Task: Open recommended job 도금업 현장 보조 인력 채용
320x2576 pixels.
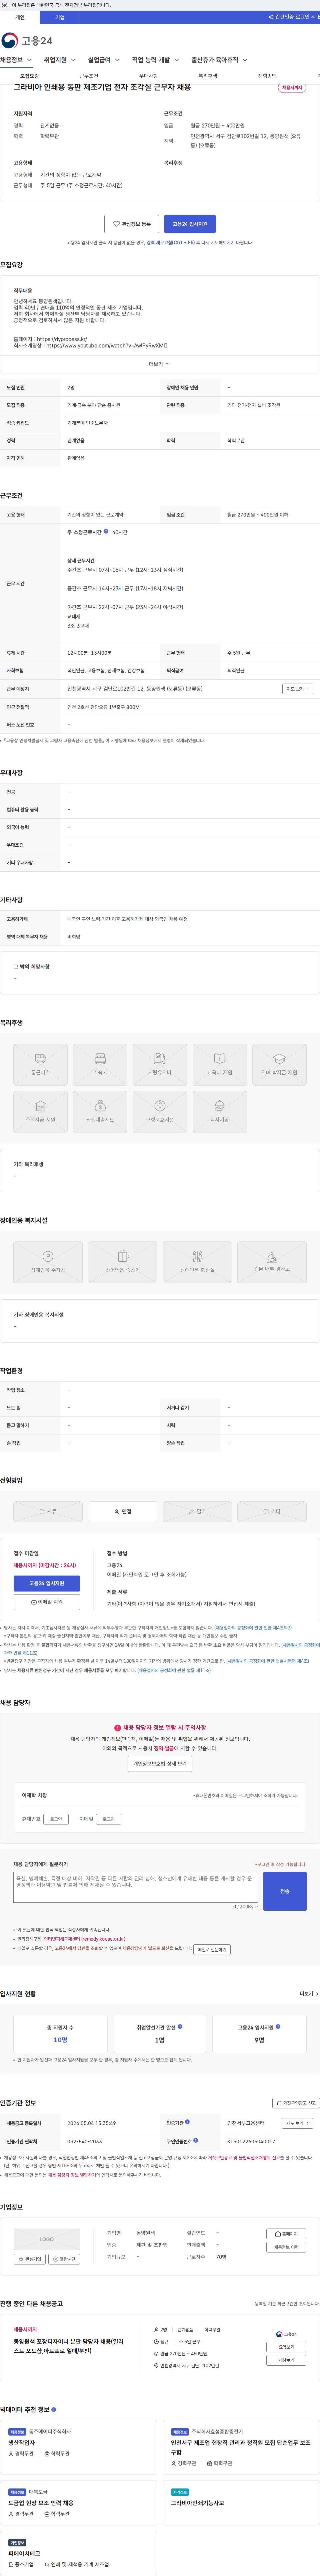Action: coord(41,2503)
